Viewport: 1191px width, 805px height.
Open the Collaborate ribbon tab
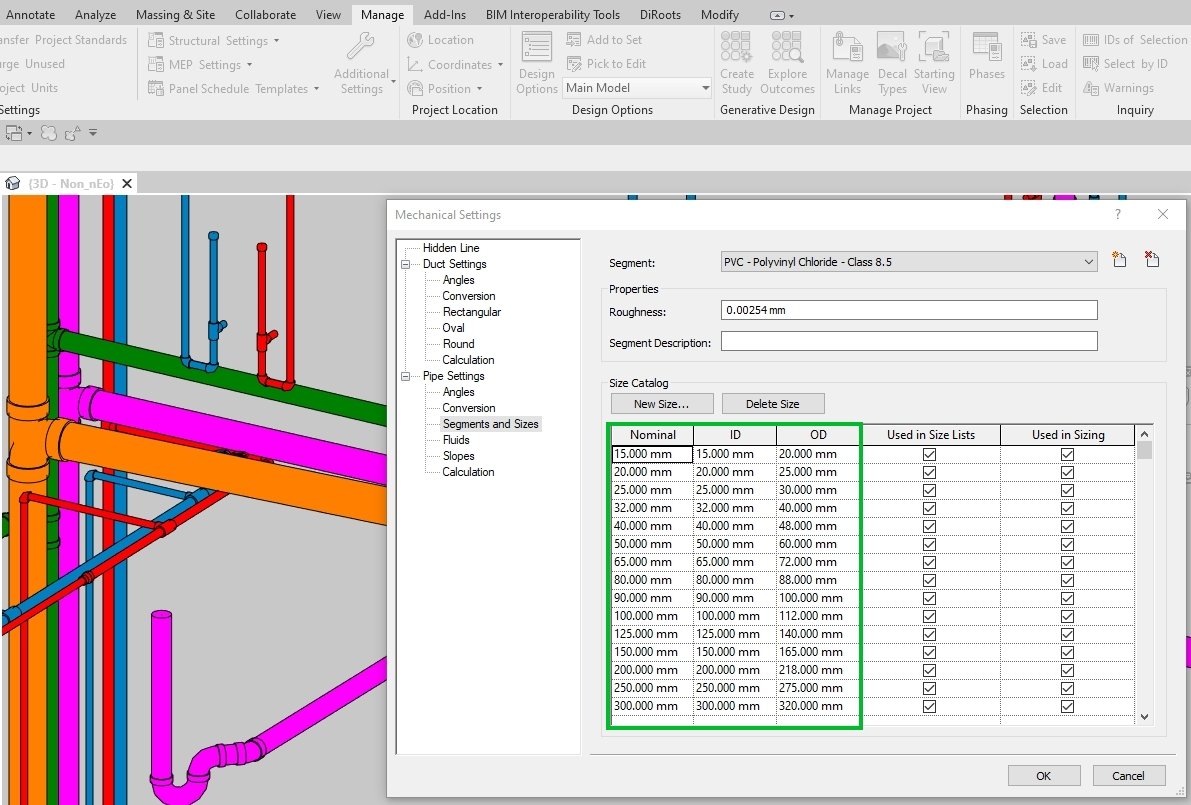[x=266, y=14]
